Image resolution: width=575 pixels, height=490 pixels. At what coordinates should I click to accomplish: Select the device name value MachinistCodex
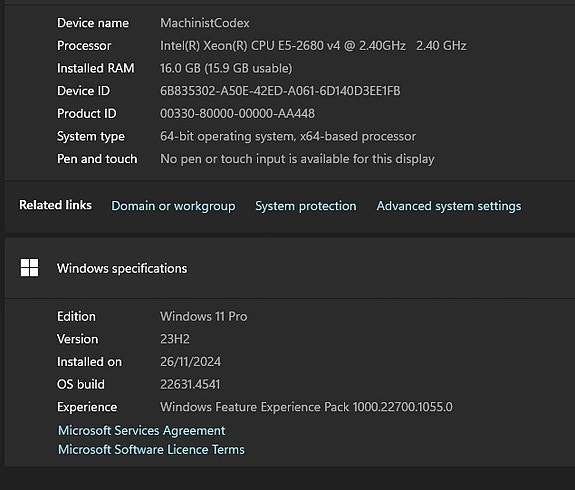(x=205, y=23)
